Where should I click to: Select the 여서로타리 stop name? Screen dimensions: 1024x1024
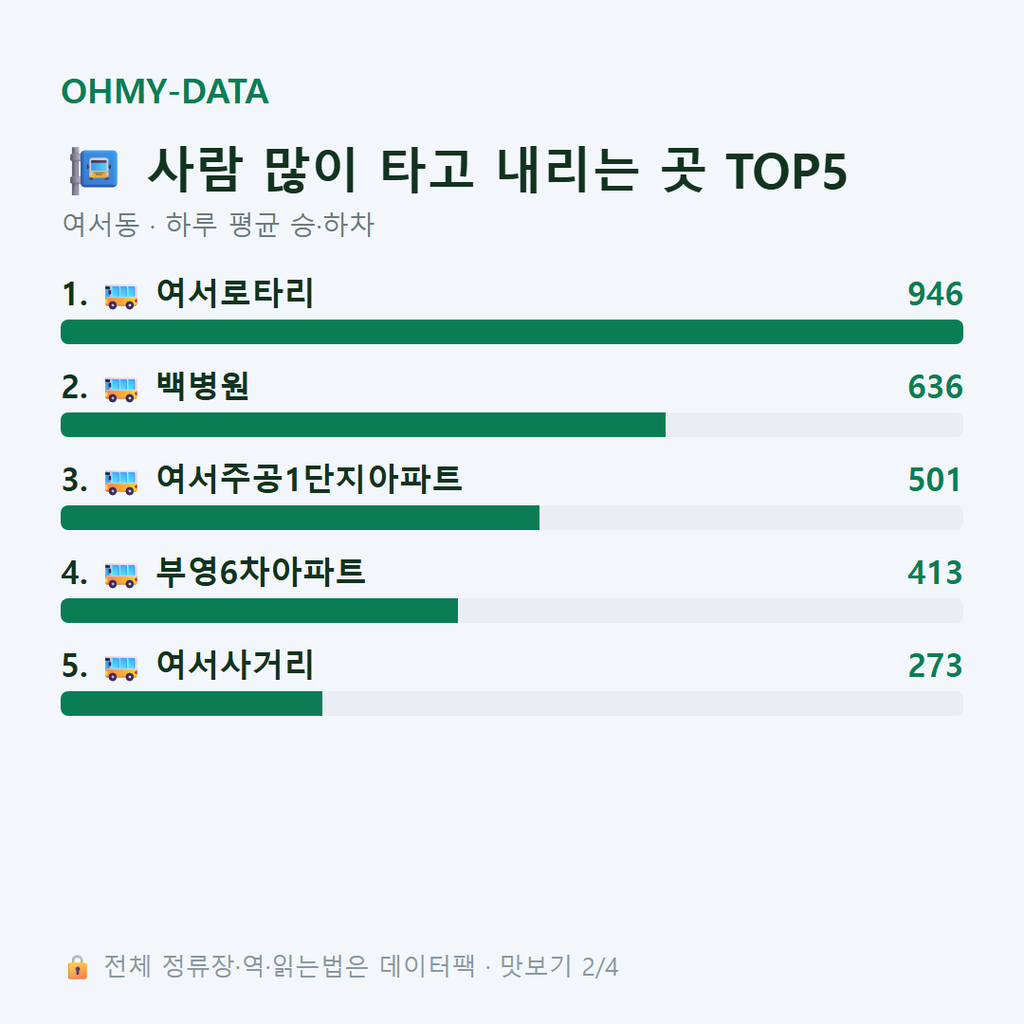click(235, 293)
